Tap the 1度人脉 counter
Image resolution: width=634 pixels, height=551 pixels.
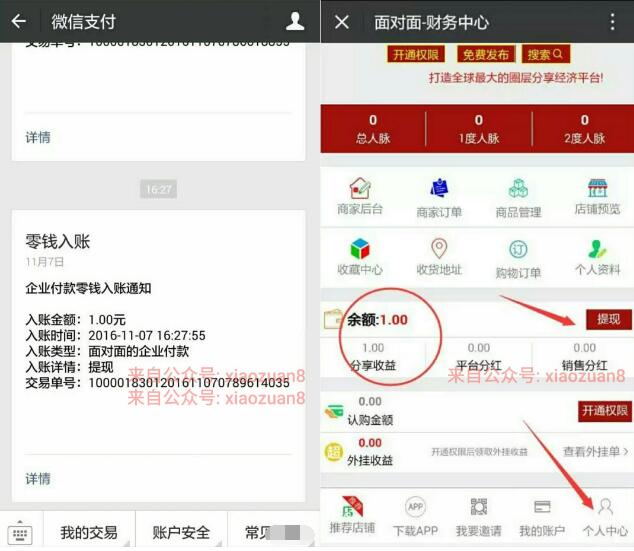tap(479, 129)
